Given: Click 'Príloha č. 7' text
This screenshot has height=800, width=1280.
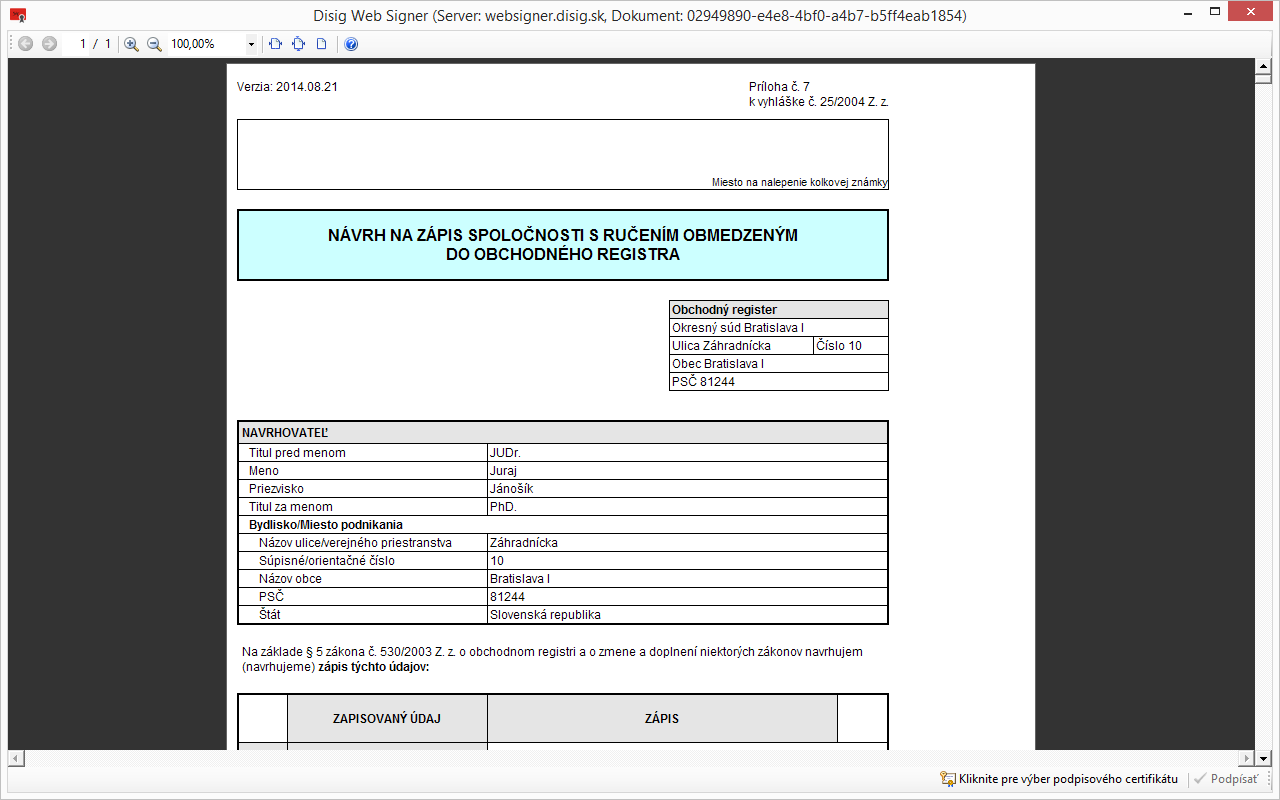Looking at the screenshot, I should 779,87.
